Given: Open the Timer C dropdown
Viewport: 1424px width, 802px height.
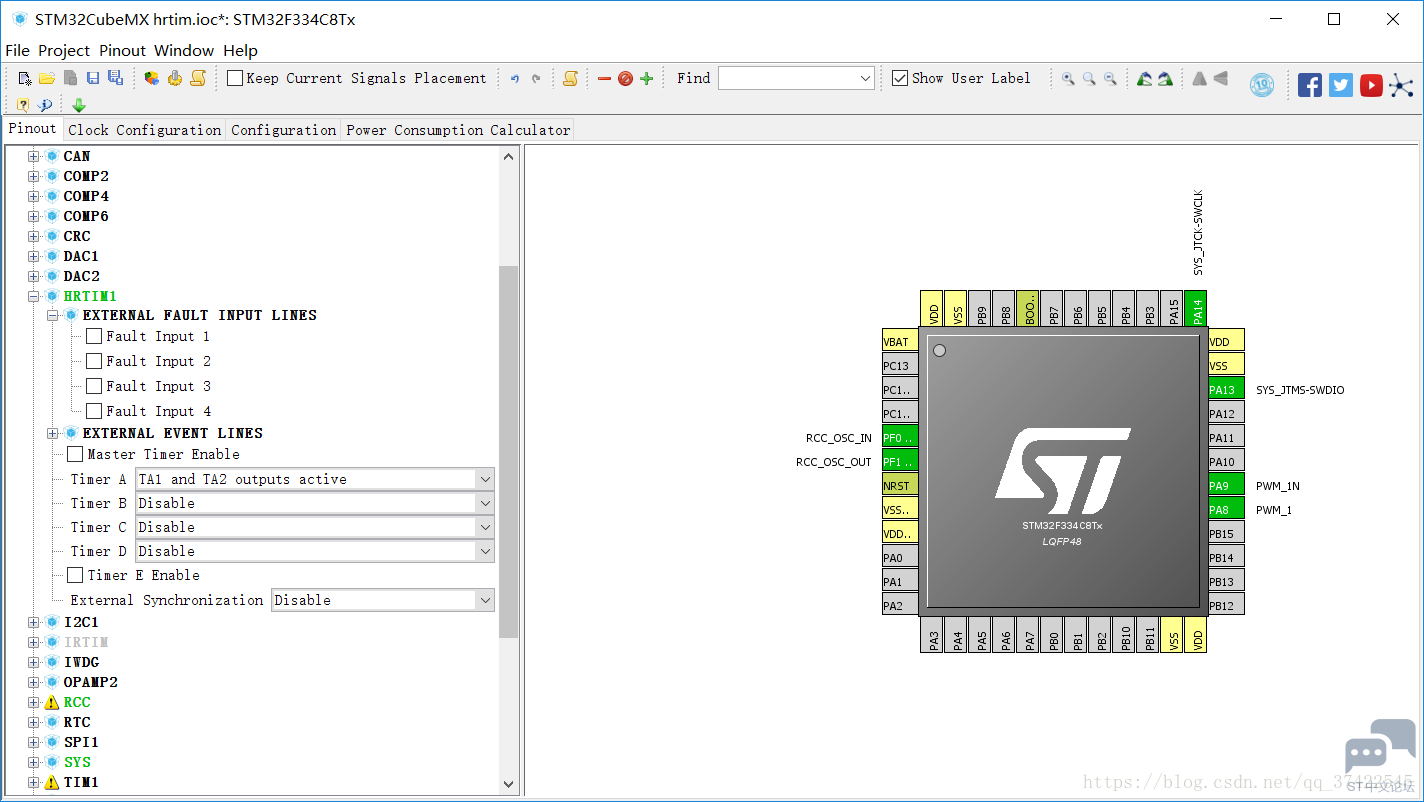Looking at the screenshot, I should (x=315, y=527).
